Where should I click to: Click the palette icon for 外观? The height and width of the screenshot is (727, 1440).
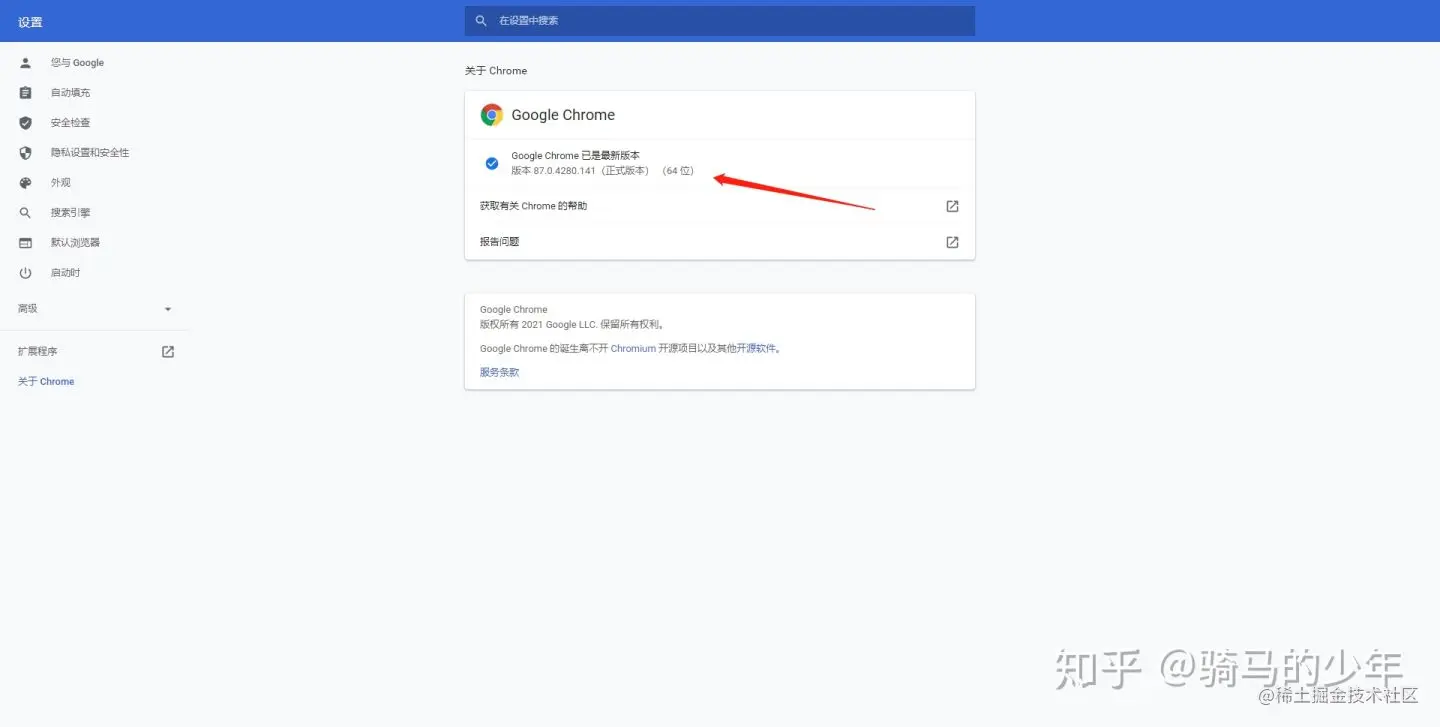pos(26,183)
